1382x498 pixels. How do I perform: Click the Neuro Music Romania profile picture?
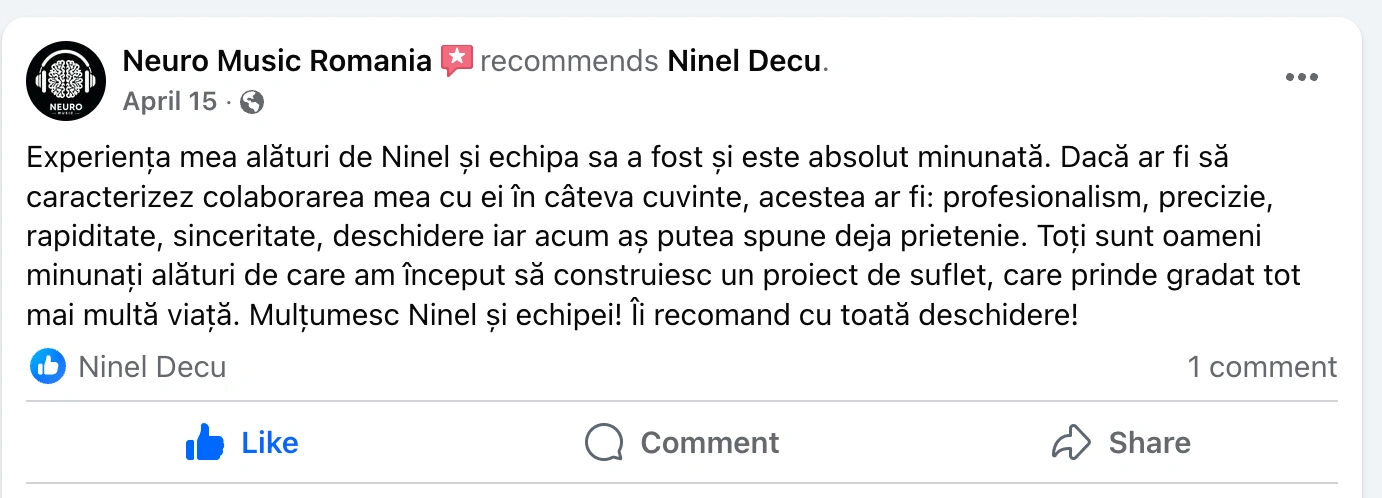point(65,79)
